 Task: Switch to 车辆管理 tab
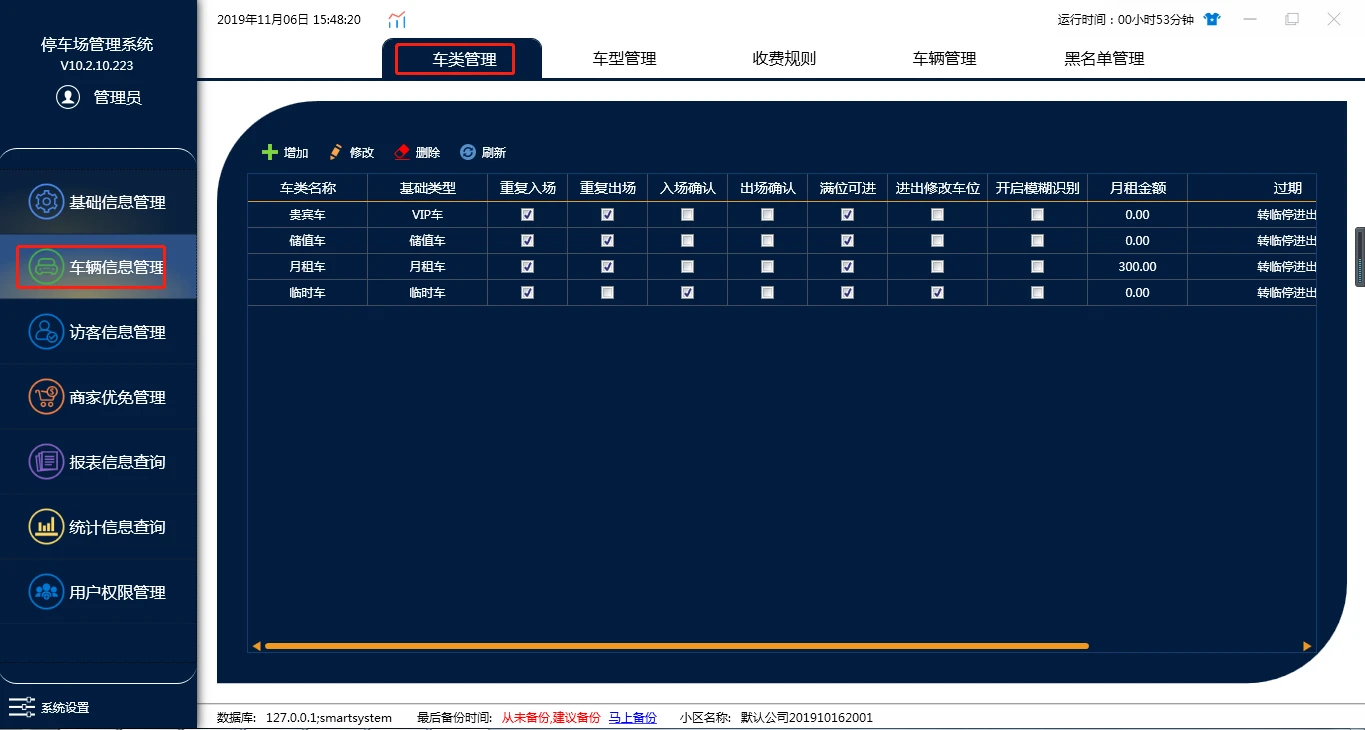coord(944,59)
